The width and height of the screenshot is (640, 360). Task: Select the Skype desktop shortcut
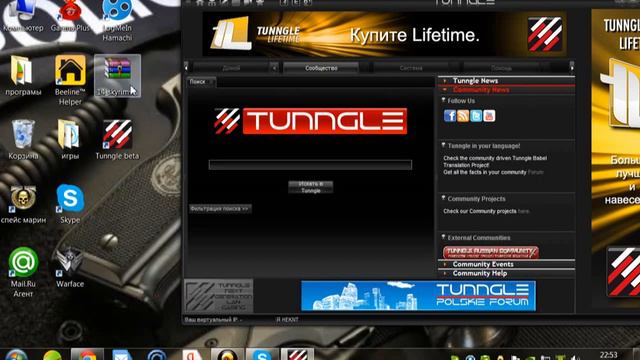click(70, 204)
